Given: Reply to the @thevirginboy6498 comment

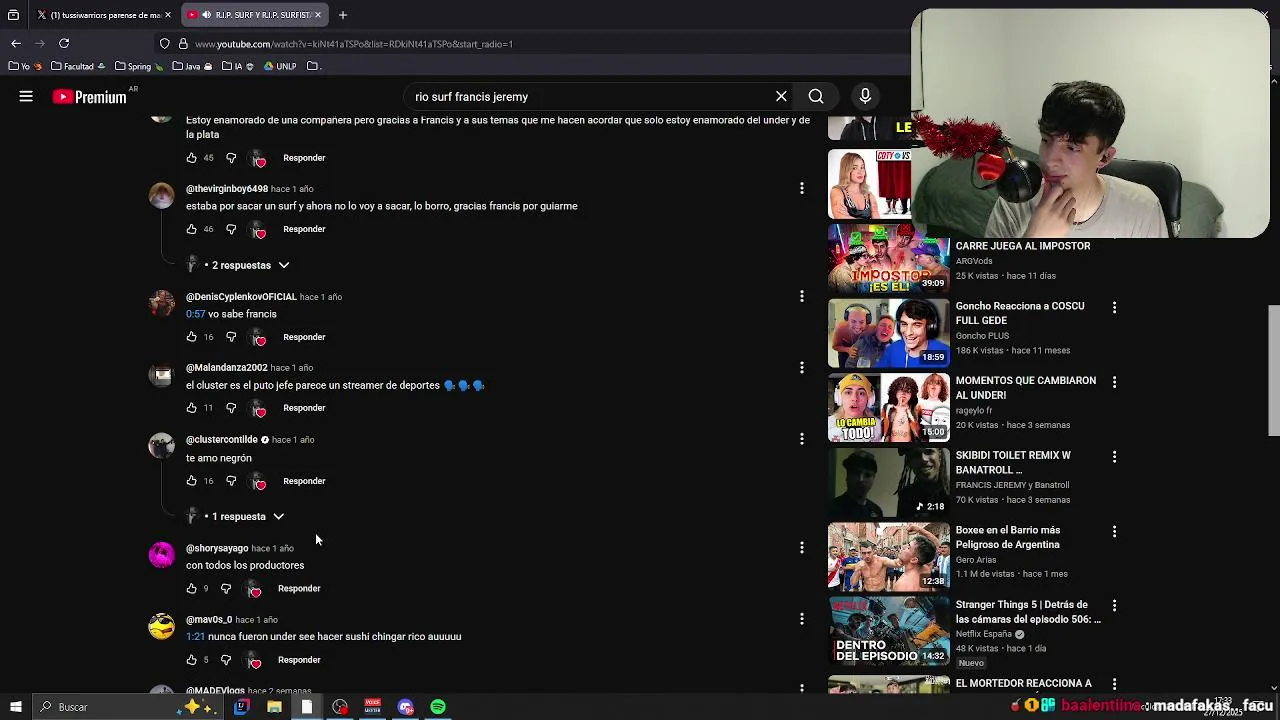Looking at the screenshot, I should tap(304, 229).
